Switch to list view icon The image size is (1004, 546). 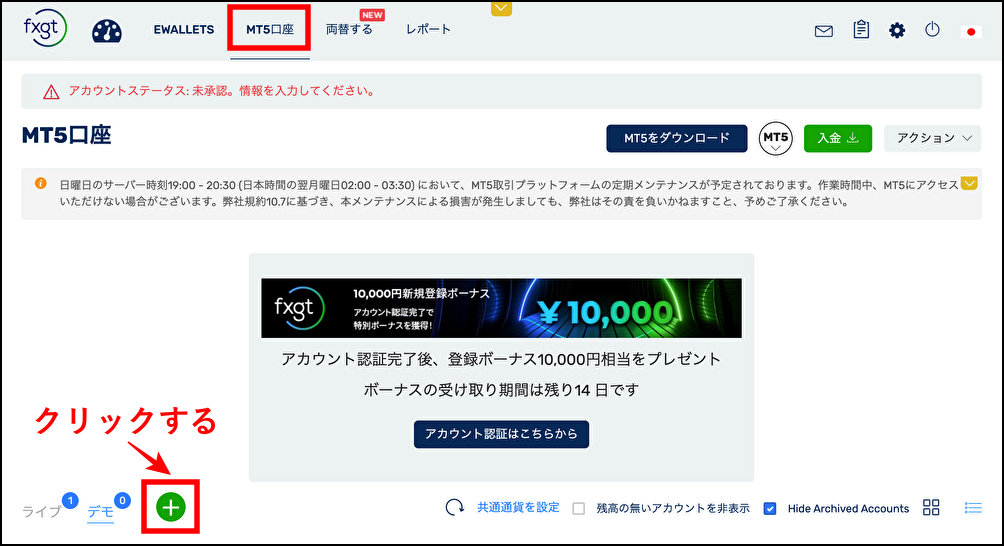tap(973, 508)
